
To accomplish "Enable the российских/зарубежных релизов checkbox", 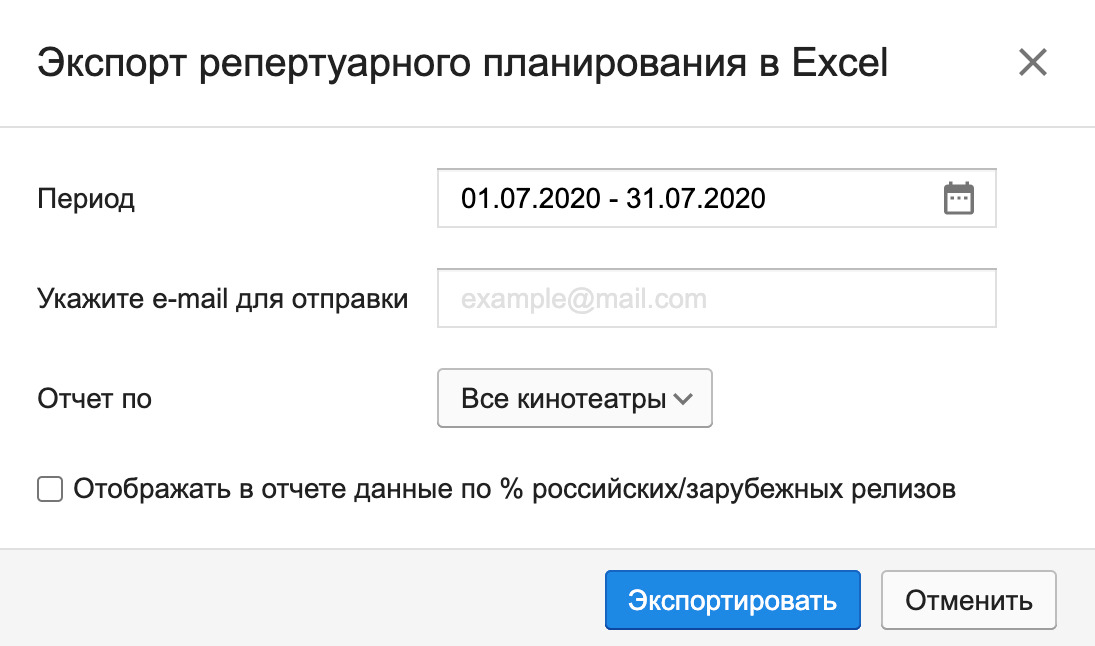I will [50, 490].
